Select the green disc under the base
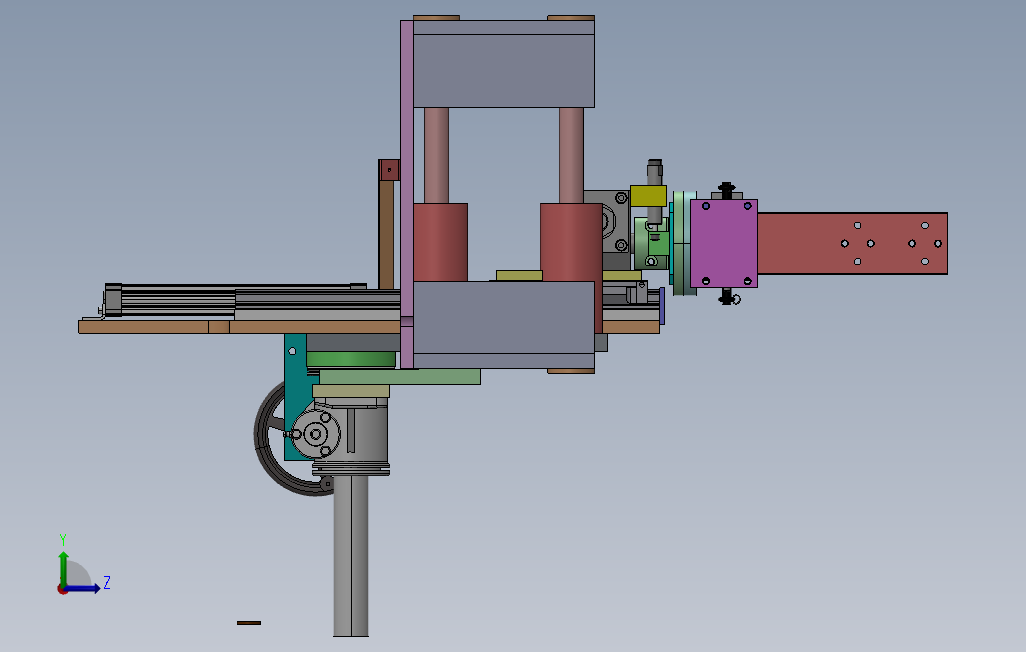The height and width of the screenshot is (652, 1026). point(351,359)
